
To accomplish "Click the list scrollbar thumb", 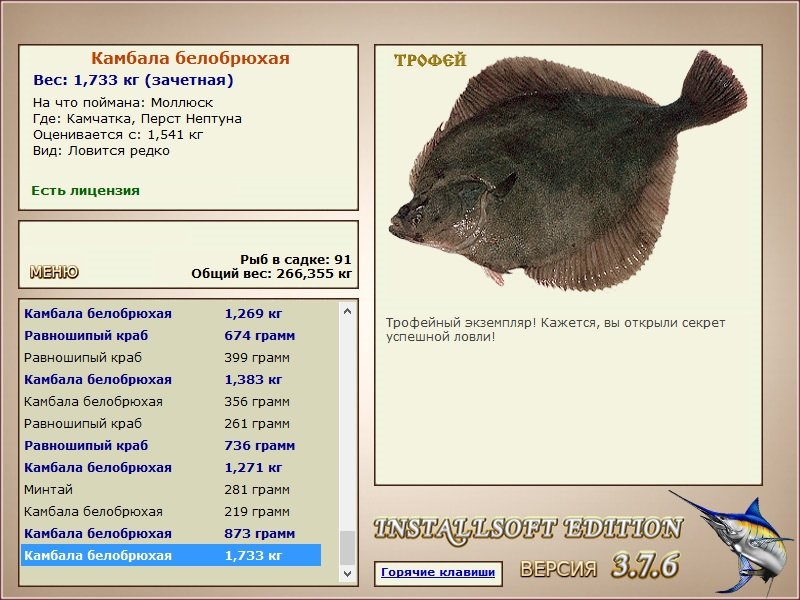I will click(x=347, y=548).
